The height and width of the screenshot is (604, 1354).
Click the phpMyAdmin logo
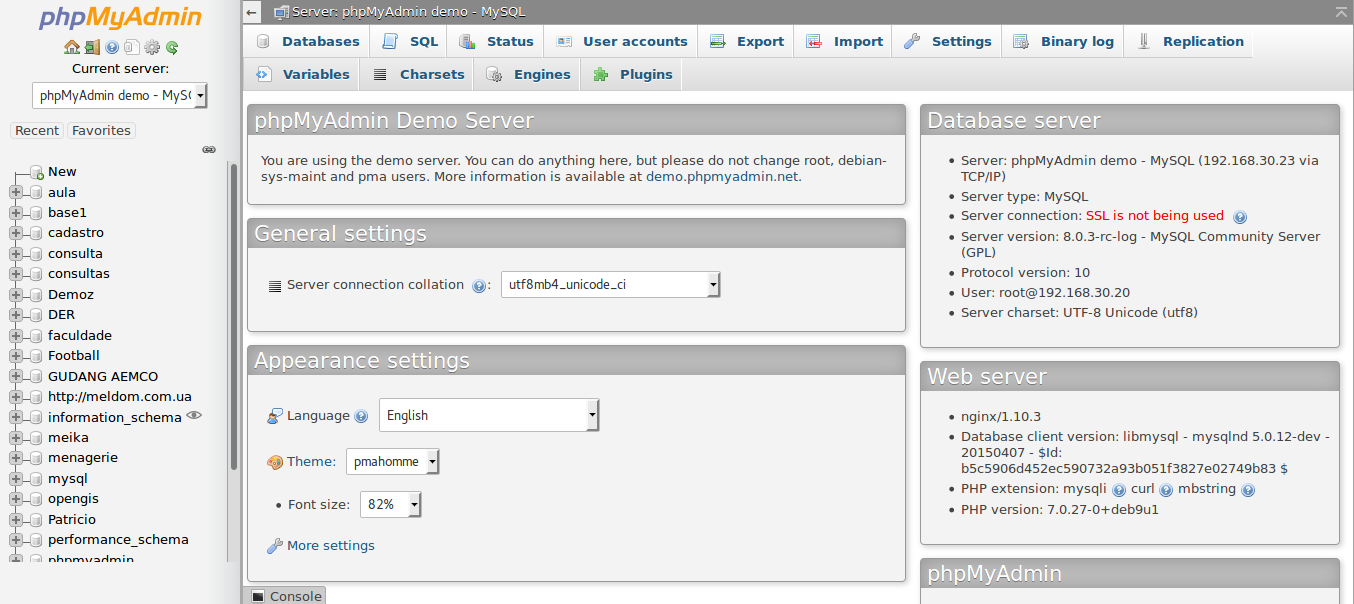tap(120, 18)
